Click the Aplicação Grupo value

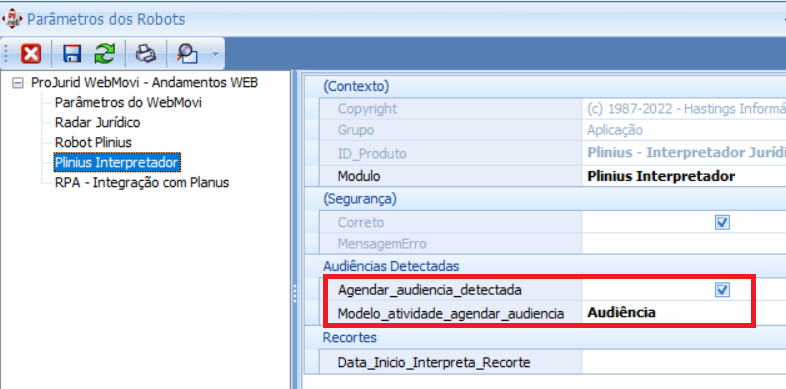click(x=615, y=131)
